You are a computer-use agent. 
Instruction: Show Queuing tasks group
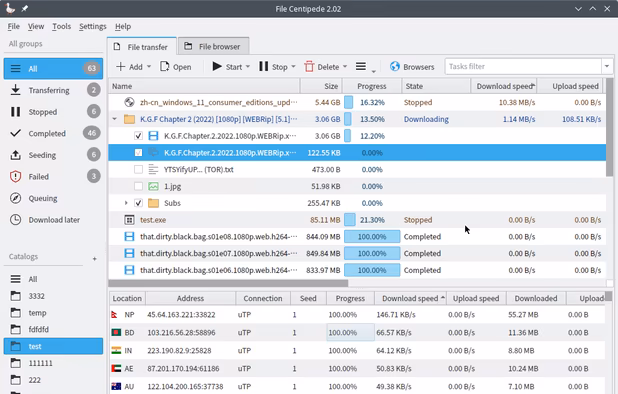click(x=53, y=198)
